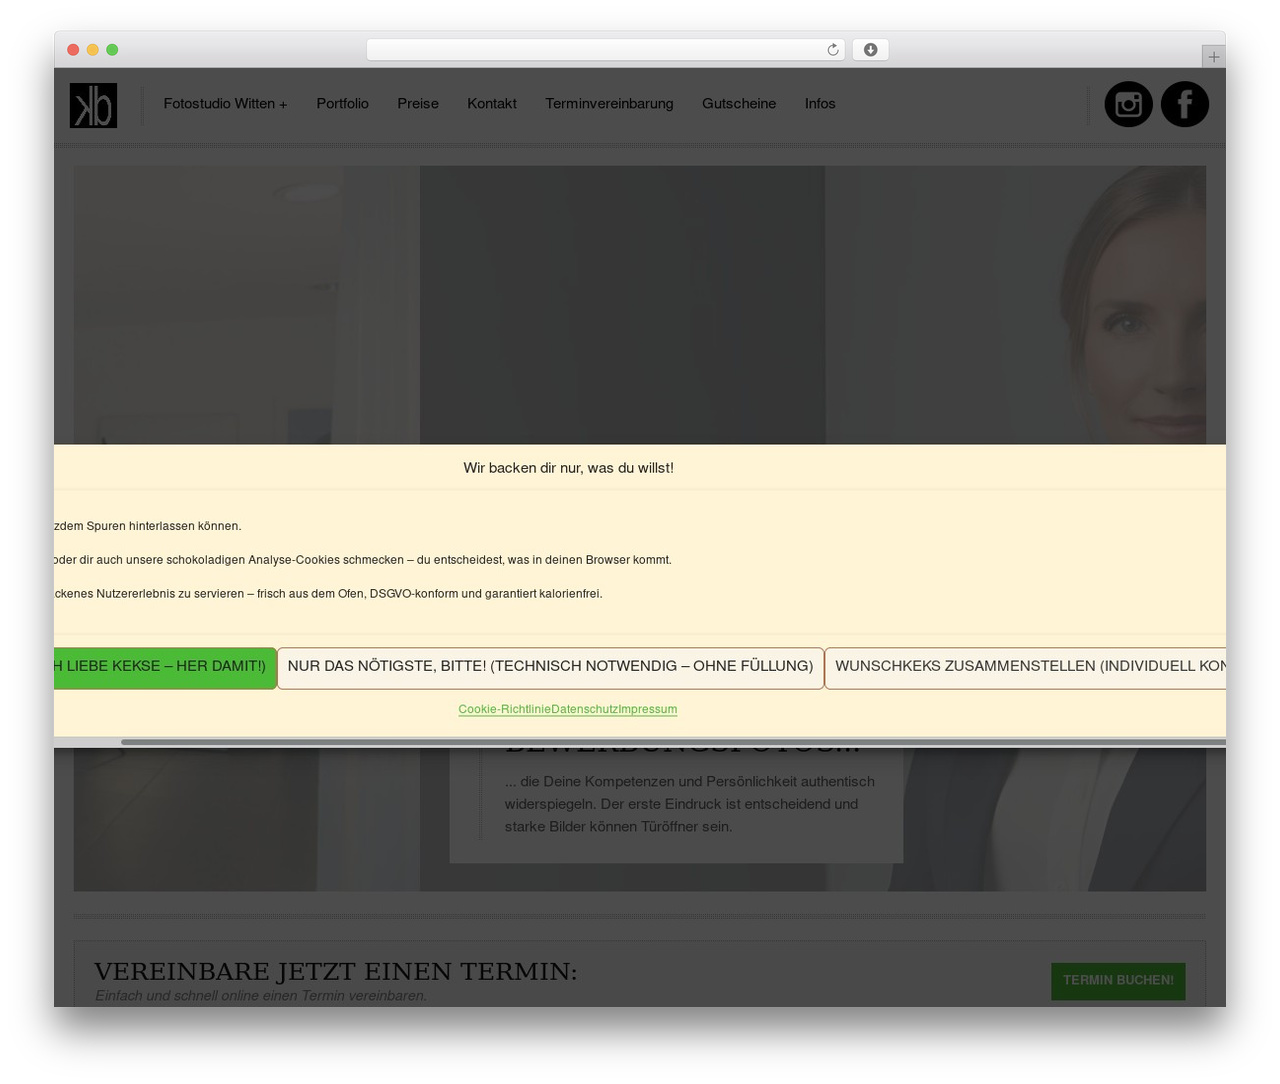The width and height of the screenshot is (1280, 1084).
Task: Click the Vereinbare jetzt einen Termin heading
Action: (x=335, y=971)
